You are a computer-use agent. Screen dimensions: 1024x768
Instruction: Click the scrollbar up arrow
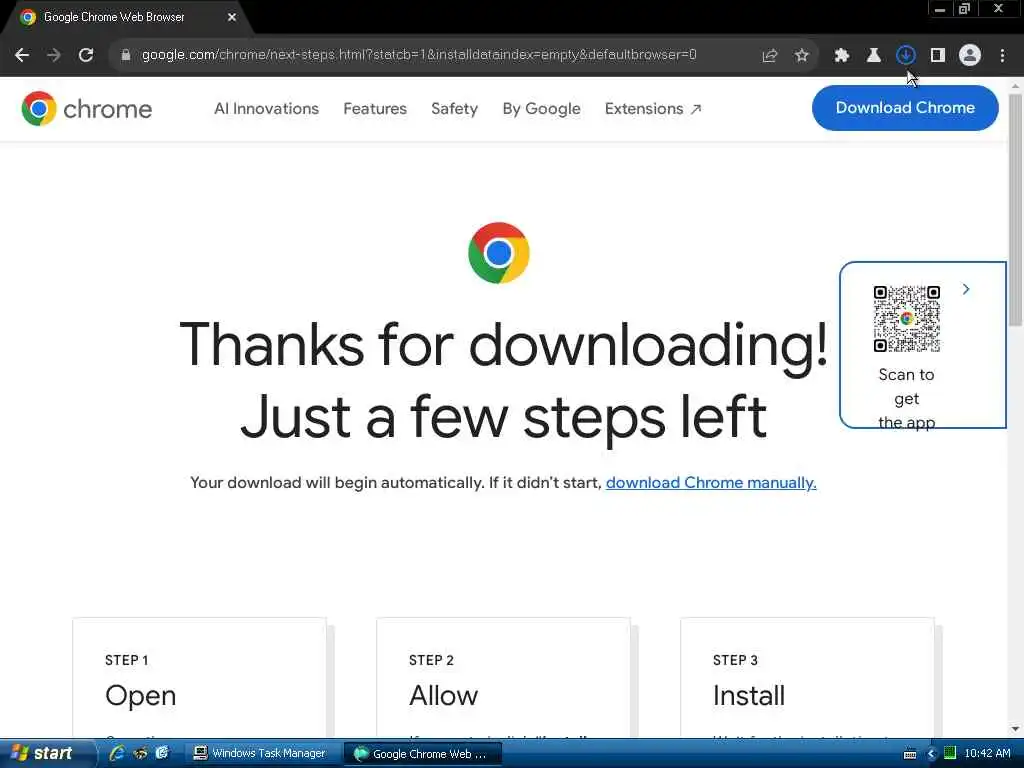(x=1015, y=86)
